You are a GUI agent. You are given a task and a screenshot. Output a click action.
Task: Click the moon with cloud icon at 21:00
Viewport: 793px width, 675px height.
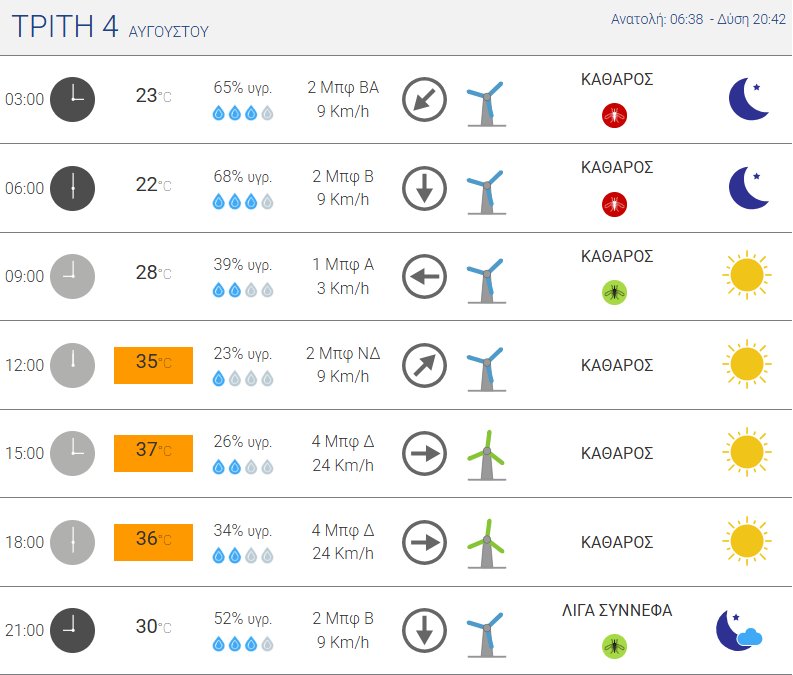739,631
